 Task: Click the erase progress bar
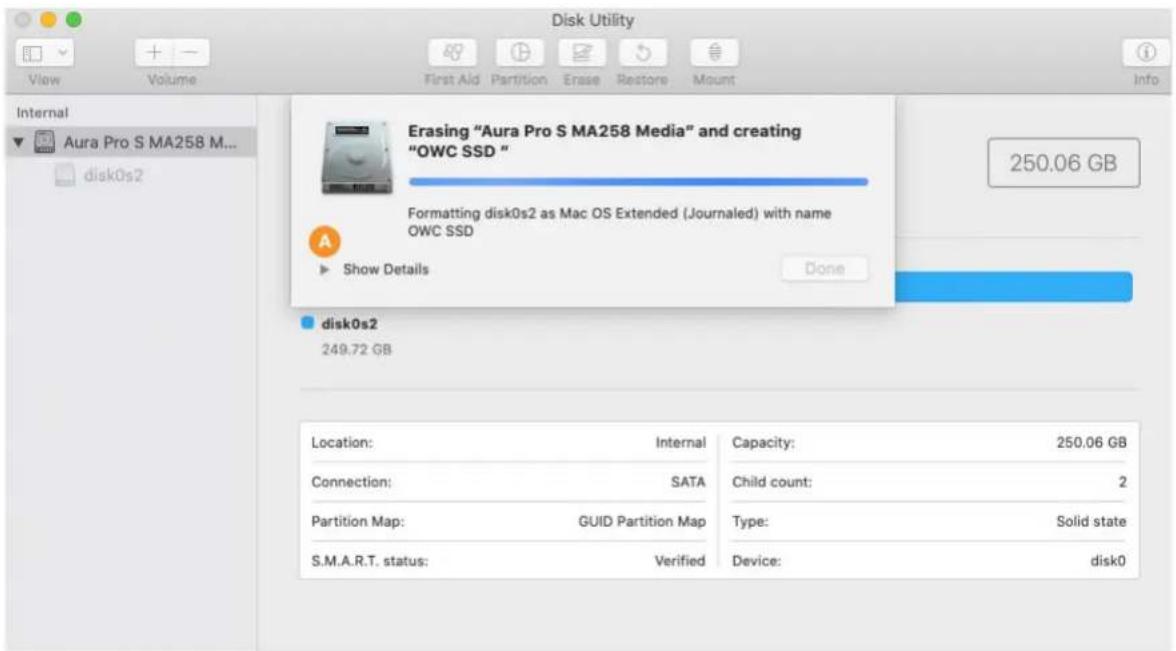[x=638, y=182]
